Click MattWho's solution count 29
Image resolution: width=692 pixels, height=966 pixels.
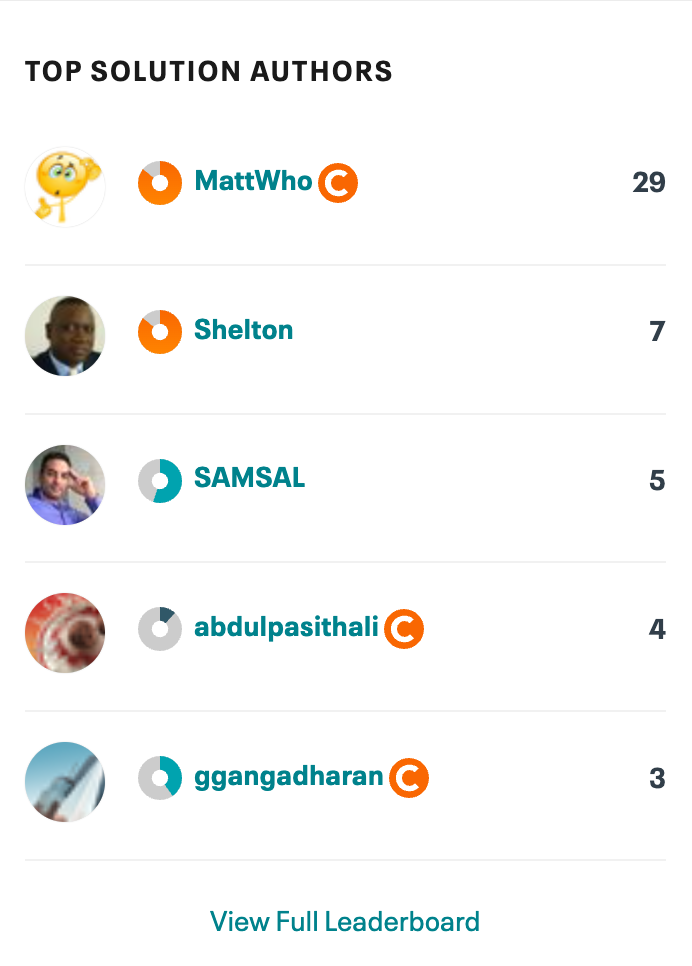click(649, 182)
